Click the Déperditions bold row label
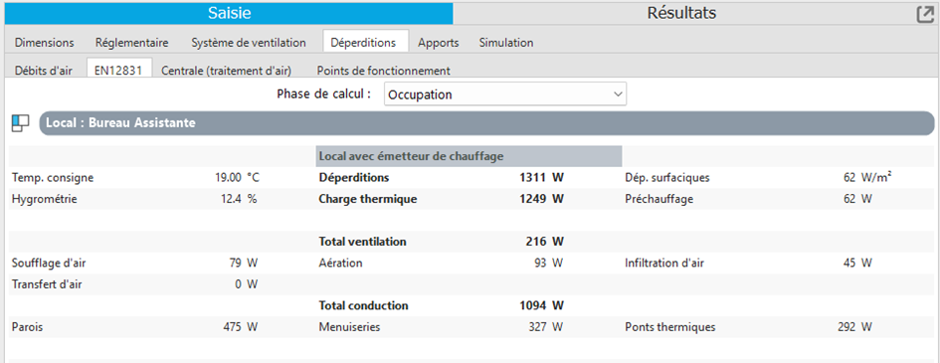 pyautogui.click(x=354, y=178)
